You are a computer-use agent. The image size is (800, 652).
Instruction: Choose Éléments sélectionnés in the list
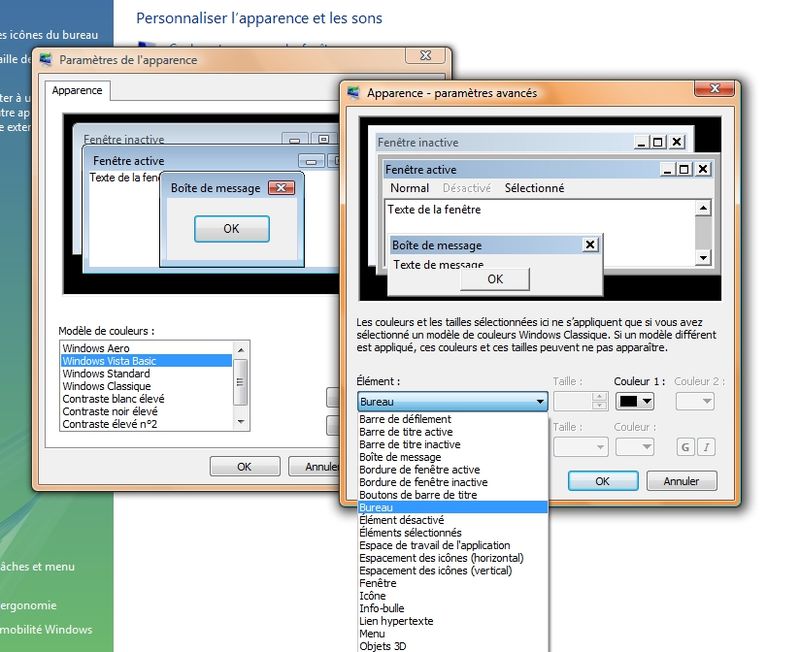point(453,533)
